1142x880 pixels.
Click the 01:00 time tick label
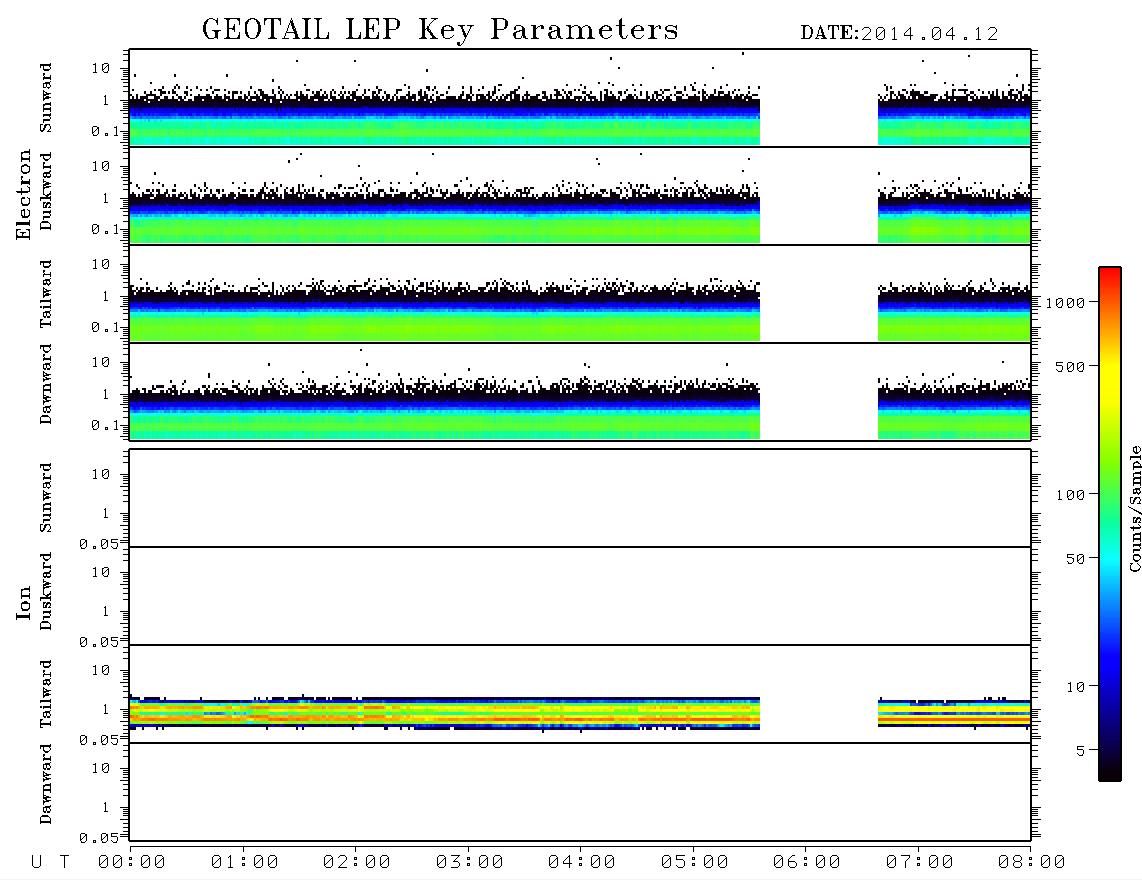(x=245, y=863)
